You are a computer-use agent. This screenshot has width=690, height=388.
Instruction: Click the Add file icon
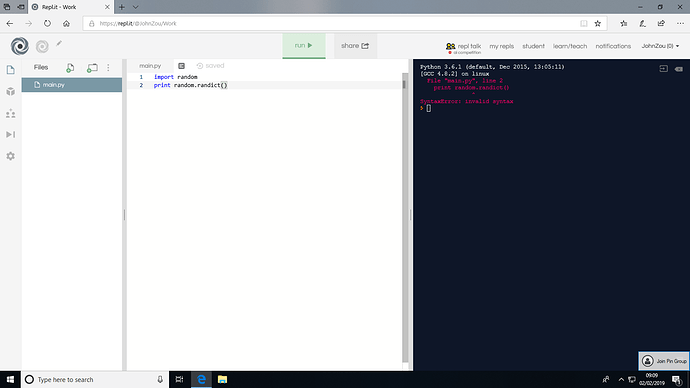[x=70, y=68]
